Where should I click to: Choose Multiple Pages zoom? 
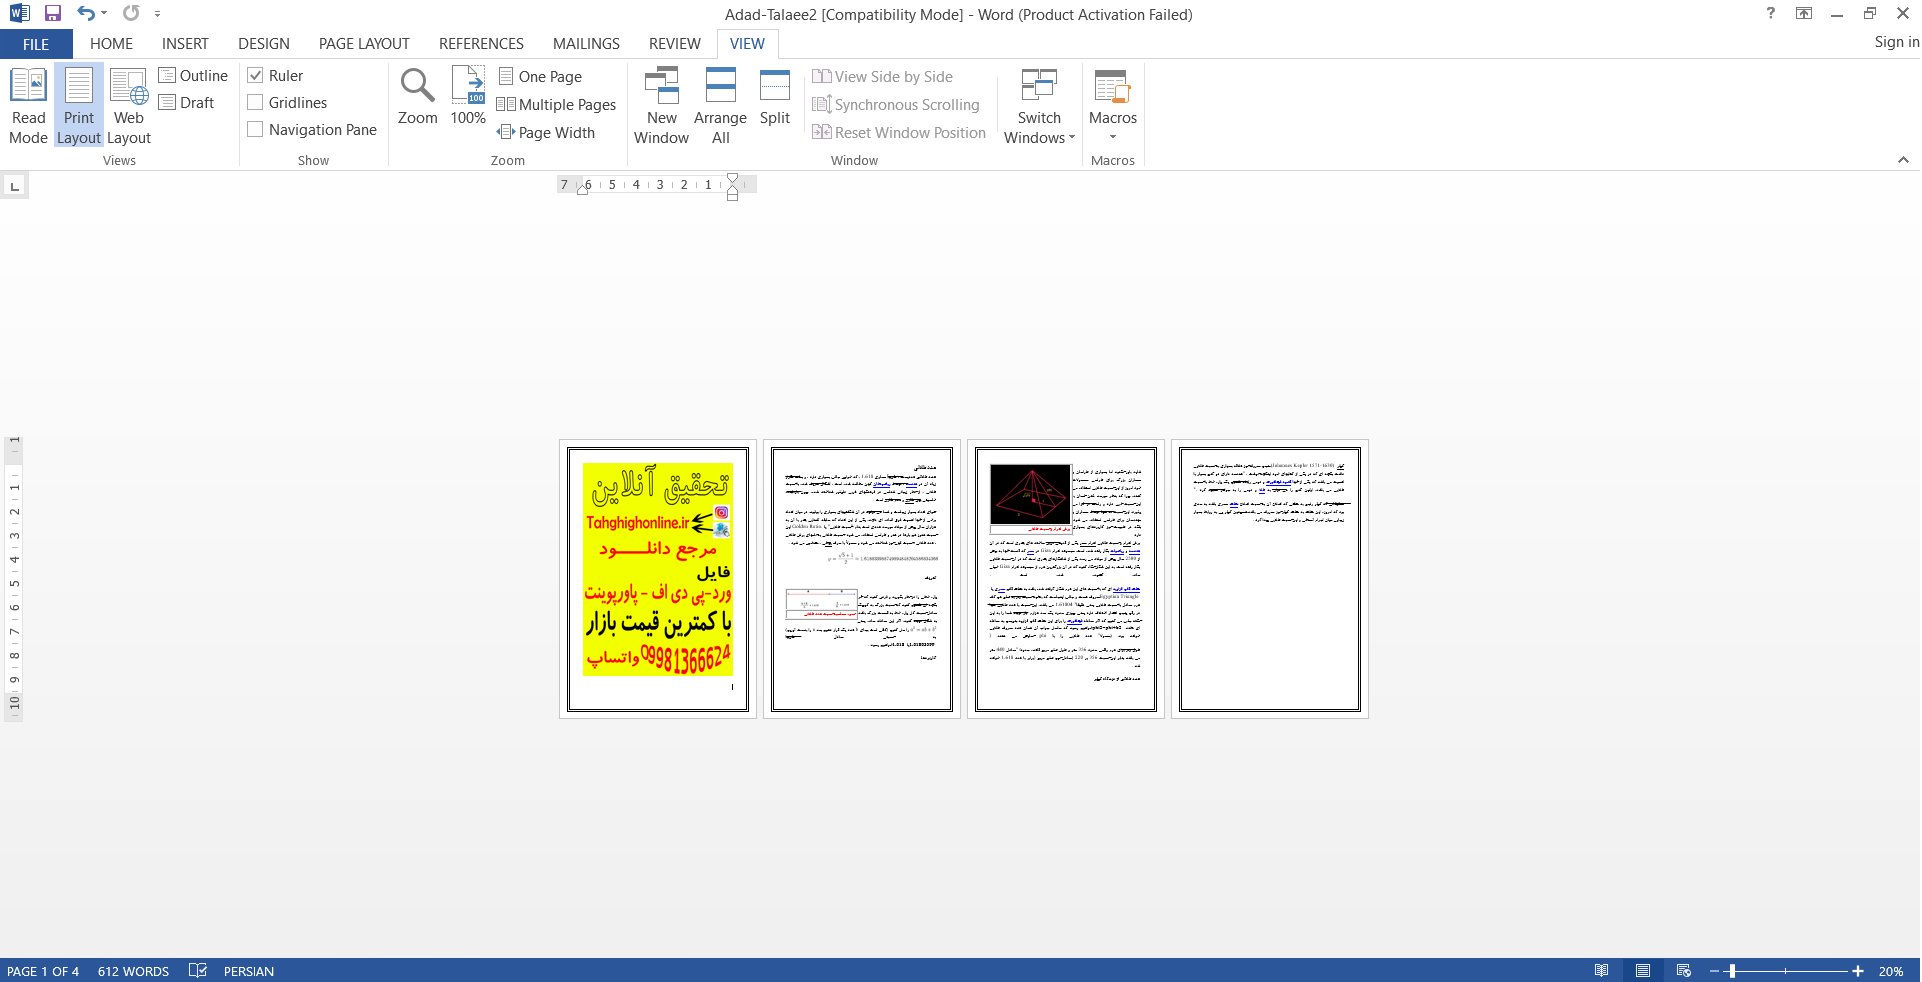tap(557, 105)
